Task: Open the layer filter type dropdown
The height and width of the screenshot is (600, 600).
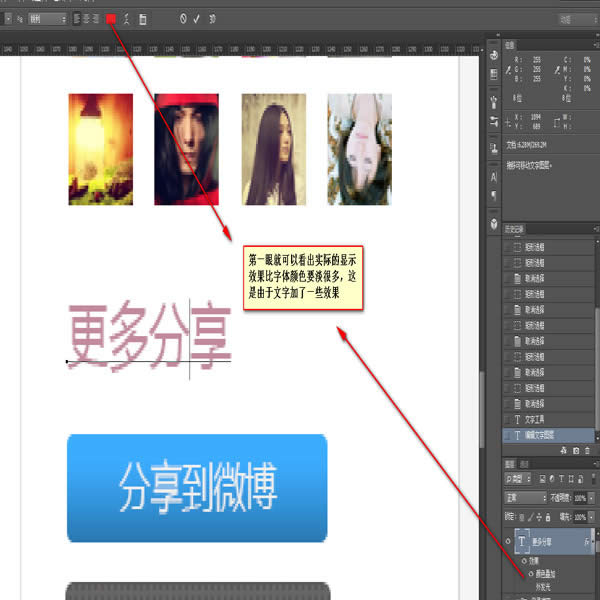Action: click(x=518, y=478)
